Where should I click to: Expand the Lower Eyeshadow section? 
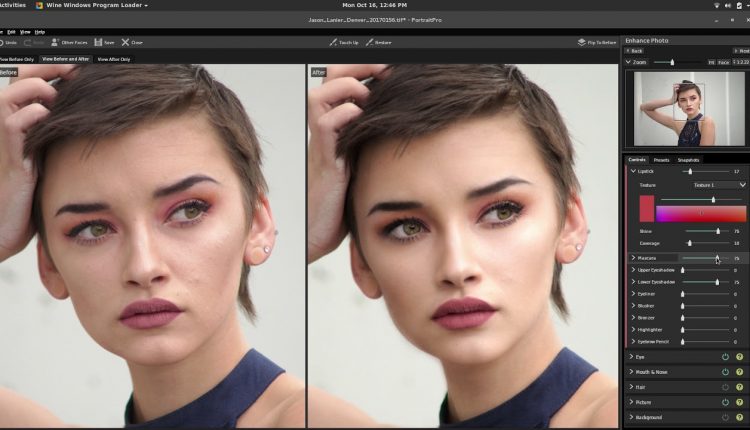pyautogui.click(x=633, y=282)
